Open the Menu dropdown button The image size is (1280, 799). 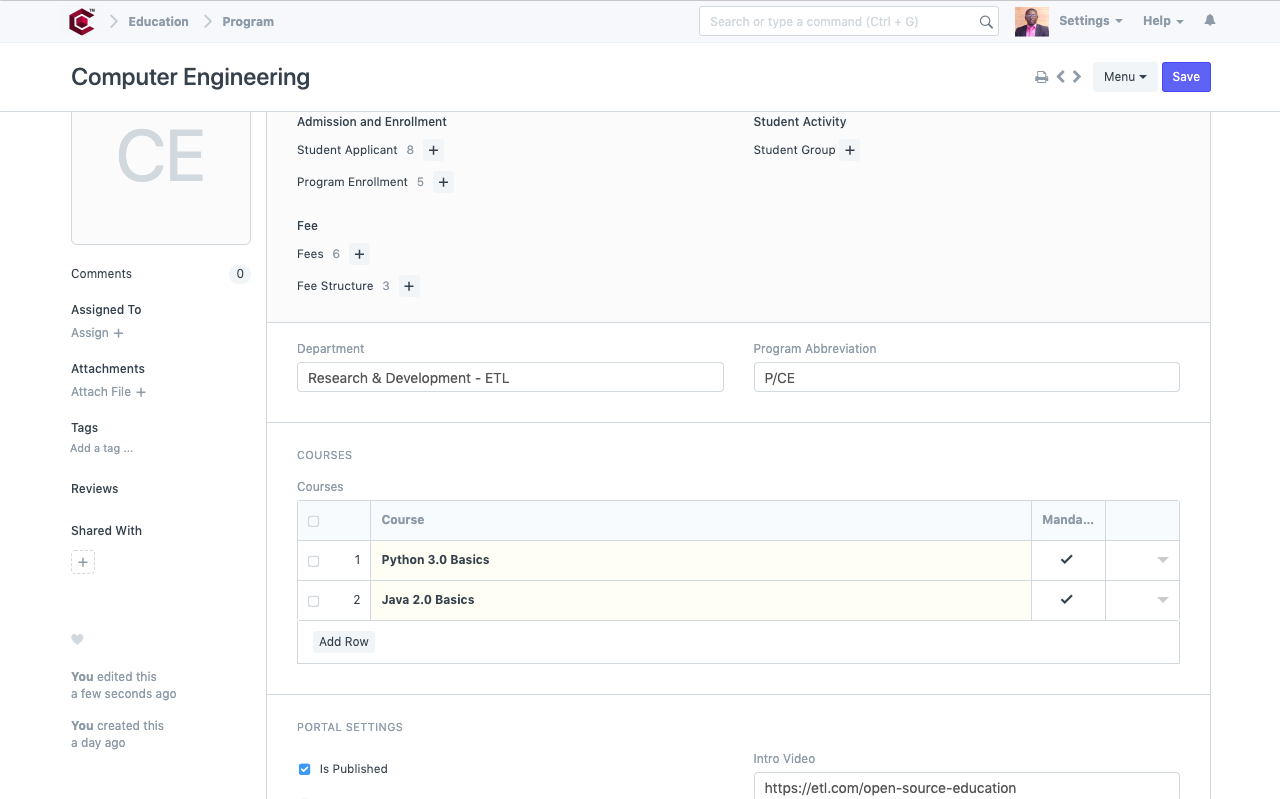click(1124, 77)
